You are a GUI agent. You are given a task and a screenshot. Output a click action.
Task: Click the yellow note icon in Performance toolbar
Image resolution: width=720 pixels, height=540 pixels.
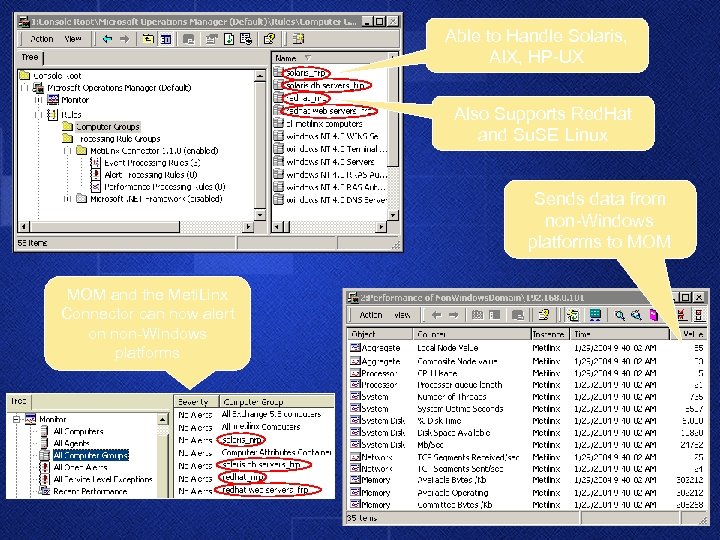(x=544, y=315)
